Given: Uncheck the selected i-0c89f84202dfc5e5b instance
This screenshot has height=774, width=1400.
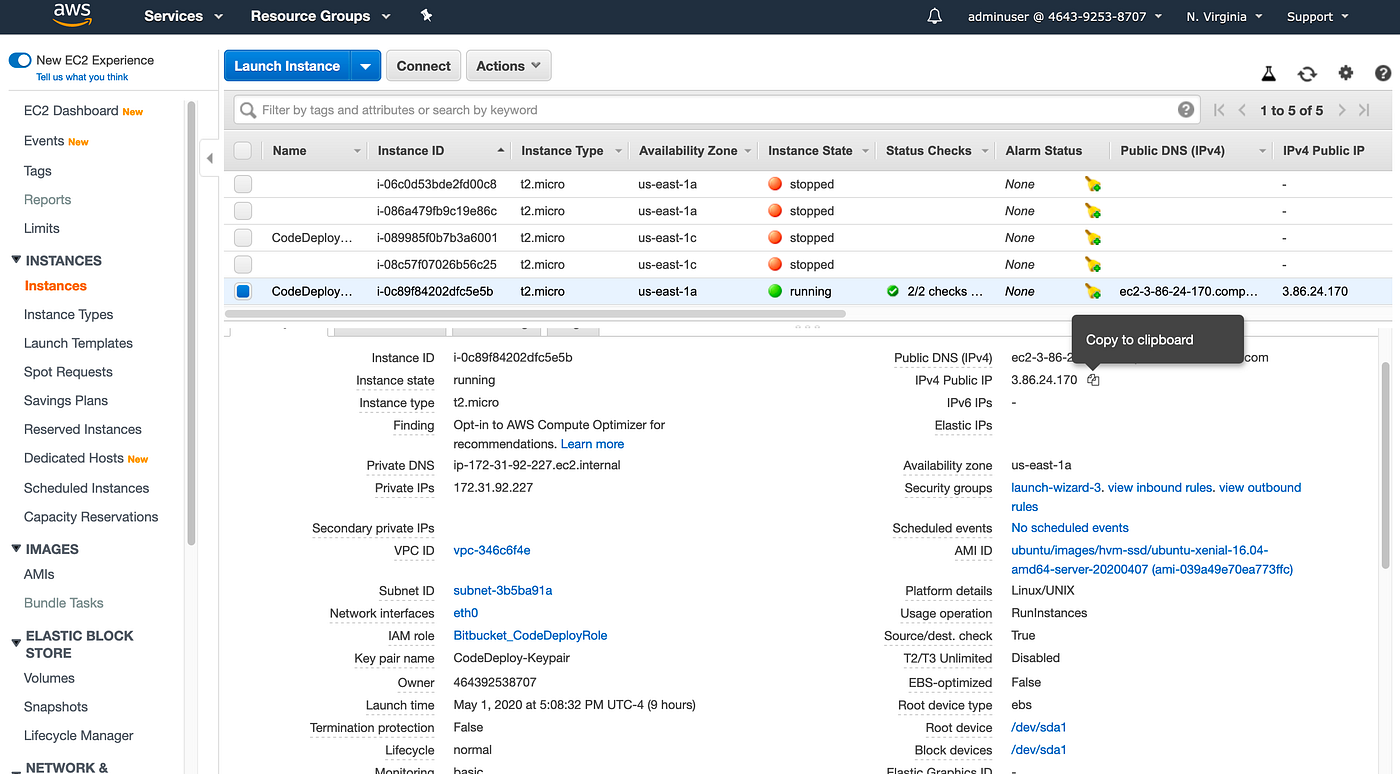Looking at the screenshot, I should pyautogui.click(x=243, y=291).
